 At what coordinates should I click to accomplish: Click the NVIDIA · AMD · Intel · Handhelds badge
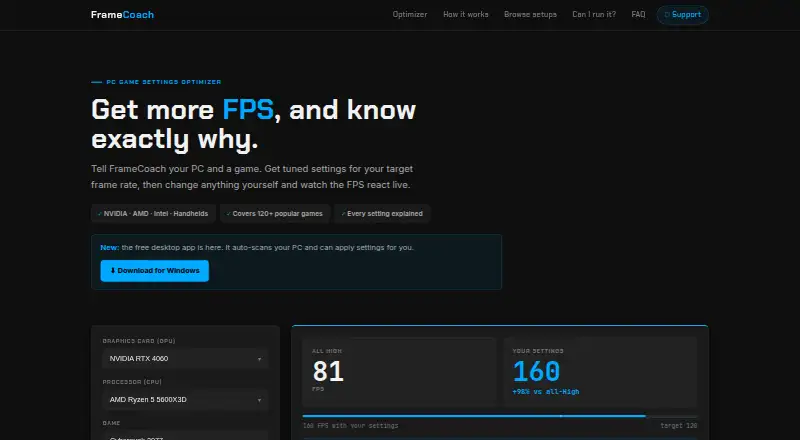[153, 213]
